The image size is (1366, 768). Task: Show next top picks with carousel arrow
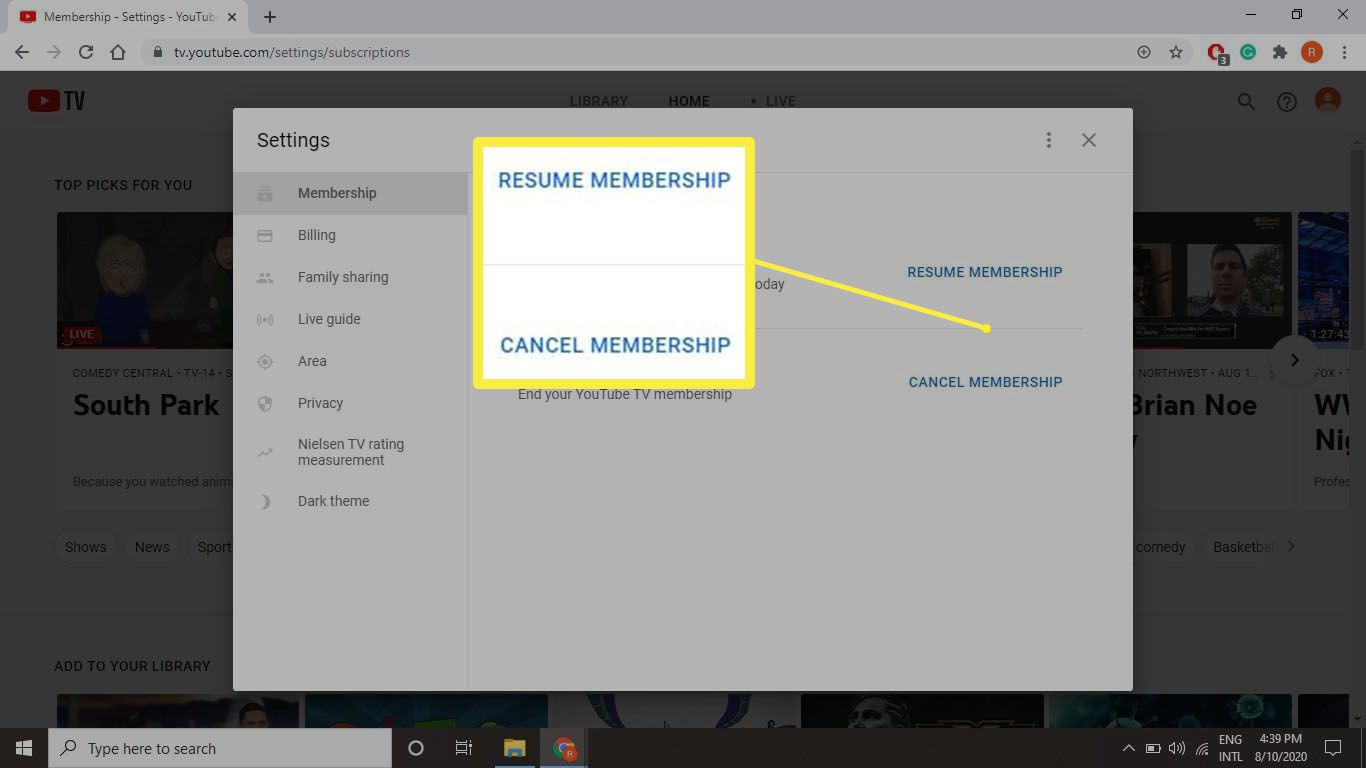click(x=1294, y=360)
